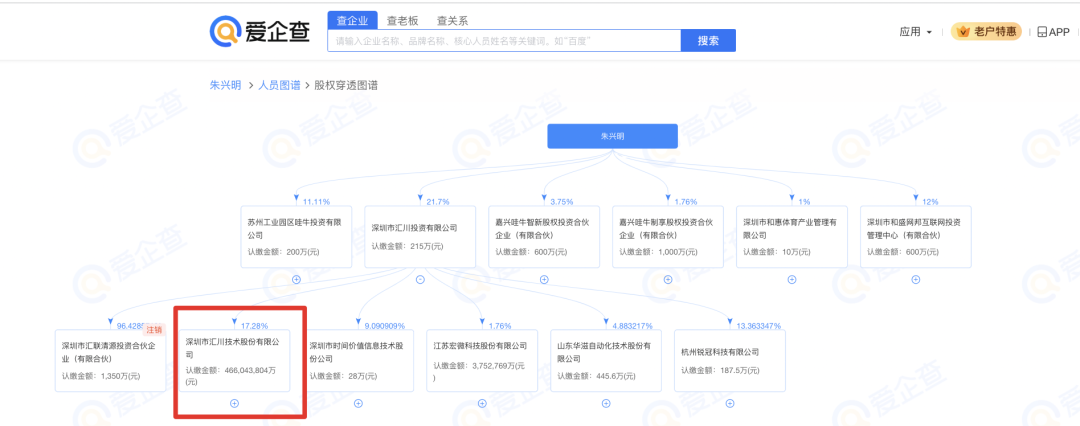Open 嘉兴哇牛制享股权投资合伙企业 node
The image size is (1080, 426).
click(668, 236)
